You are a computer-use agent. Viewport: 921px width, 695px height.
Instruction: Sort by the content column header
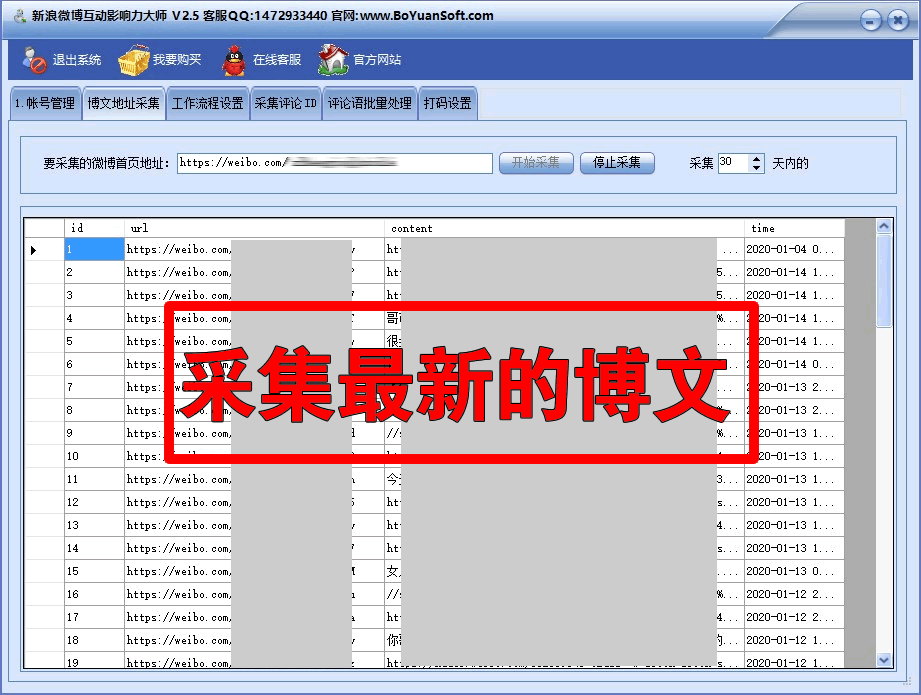tap(564, 228)
